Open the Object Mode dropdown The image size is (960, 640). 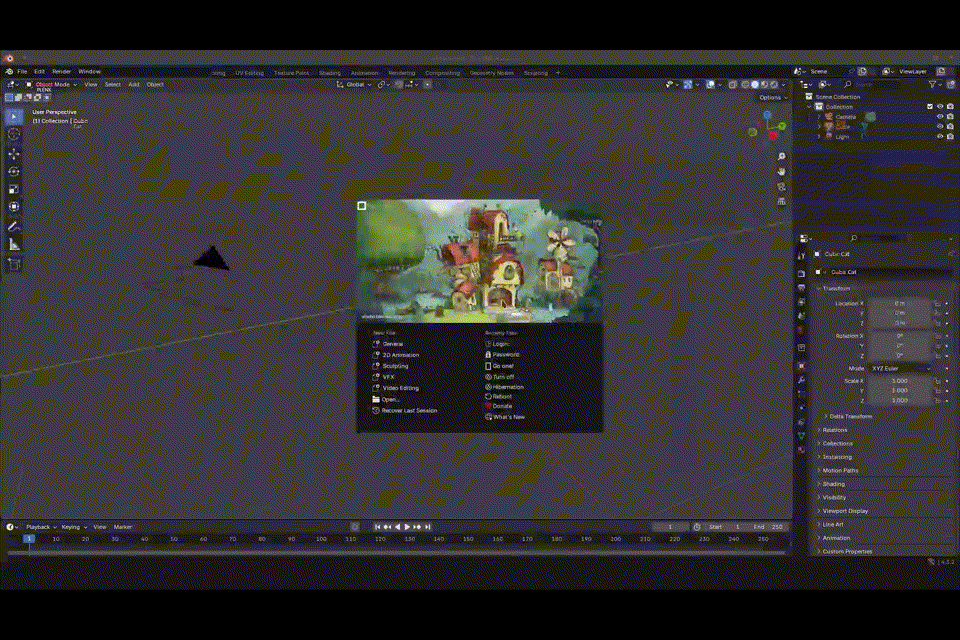51,85
